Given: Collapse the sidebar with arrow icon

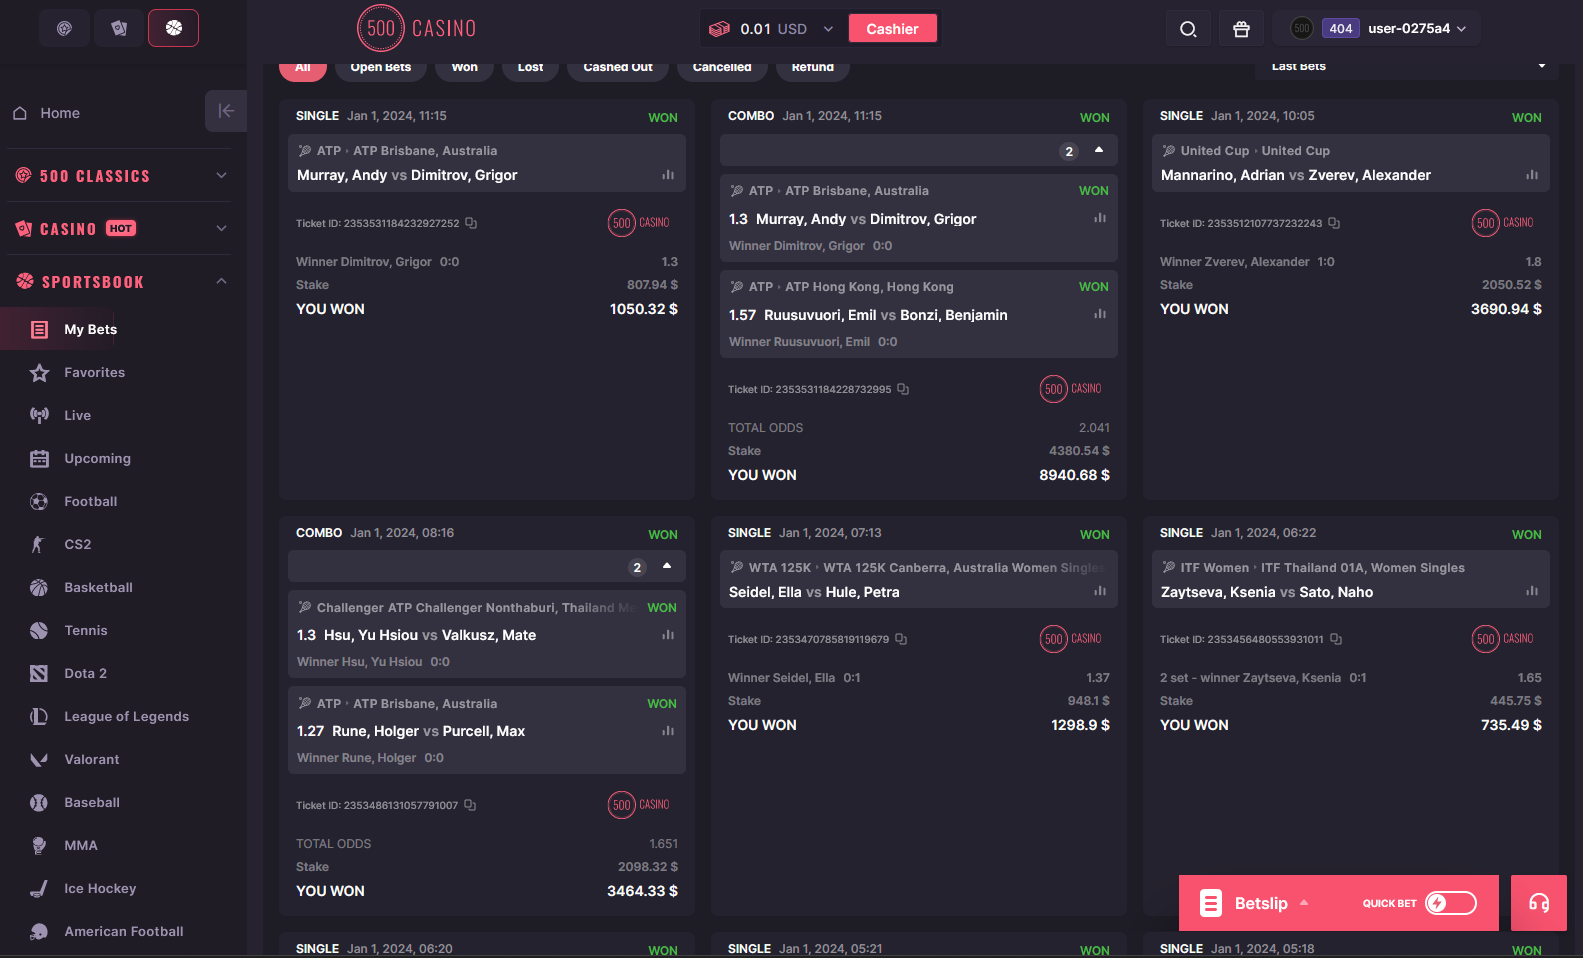Looking at the screenshot, I should 226,111.
